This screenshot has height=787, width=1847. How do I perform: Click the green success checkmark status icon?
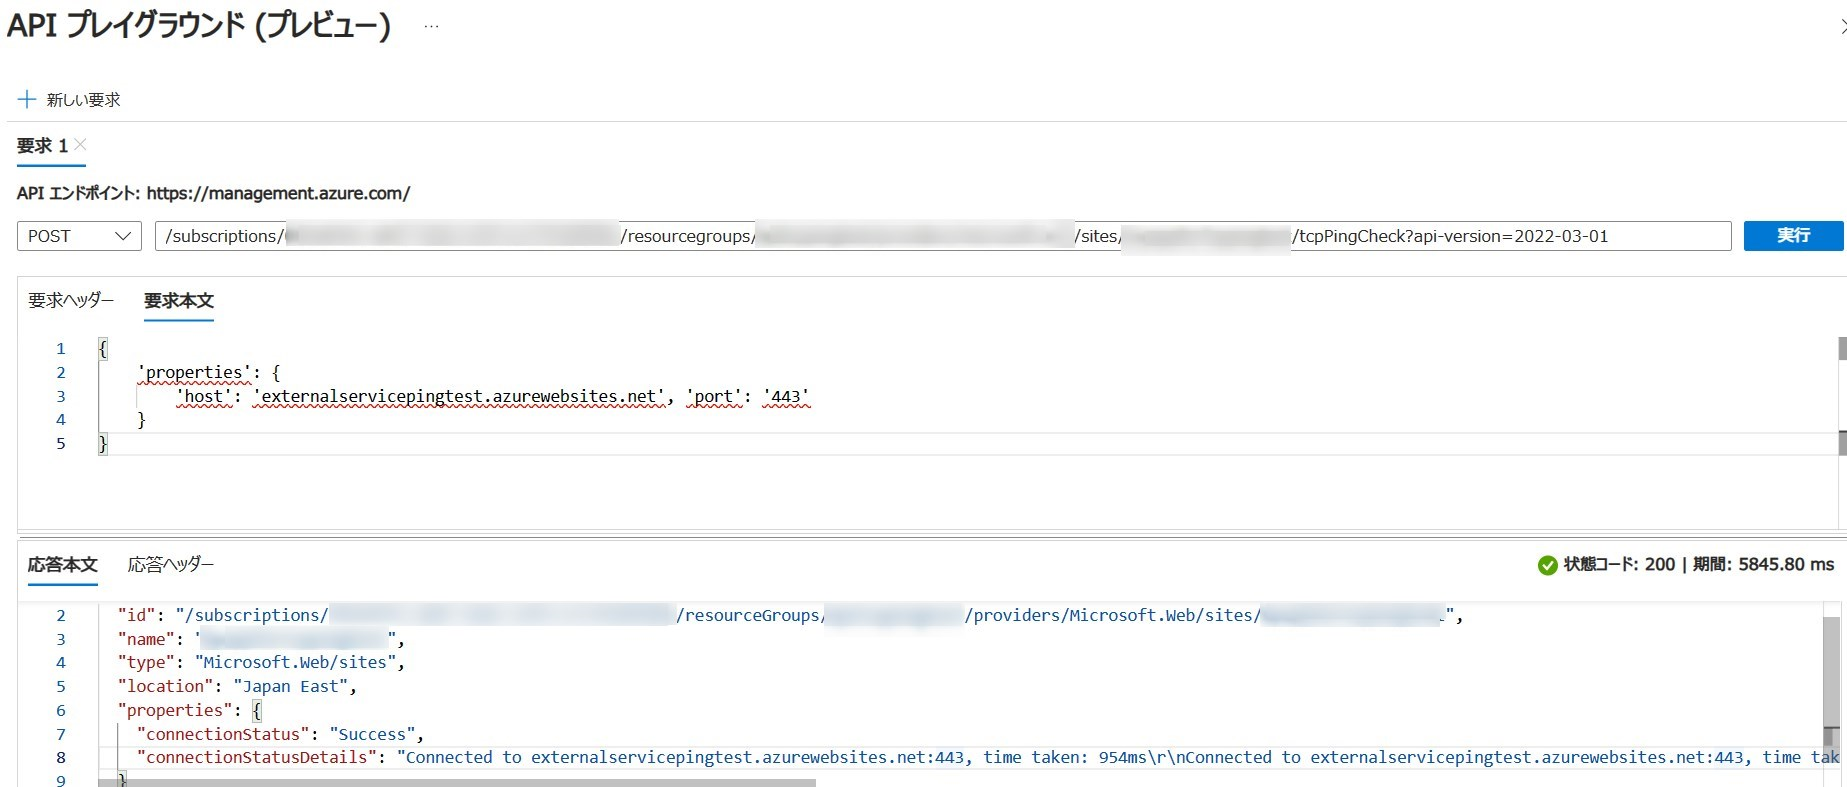tap(1547, 565)
